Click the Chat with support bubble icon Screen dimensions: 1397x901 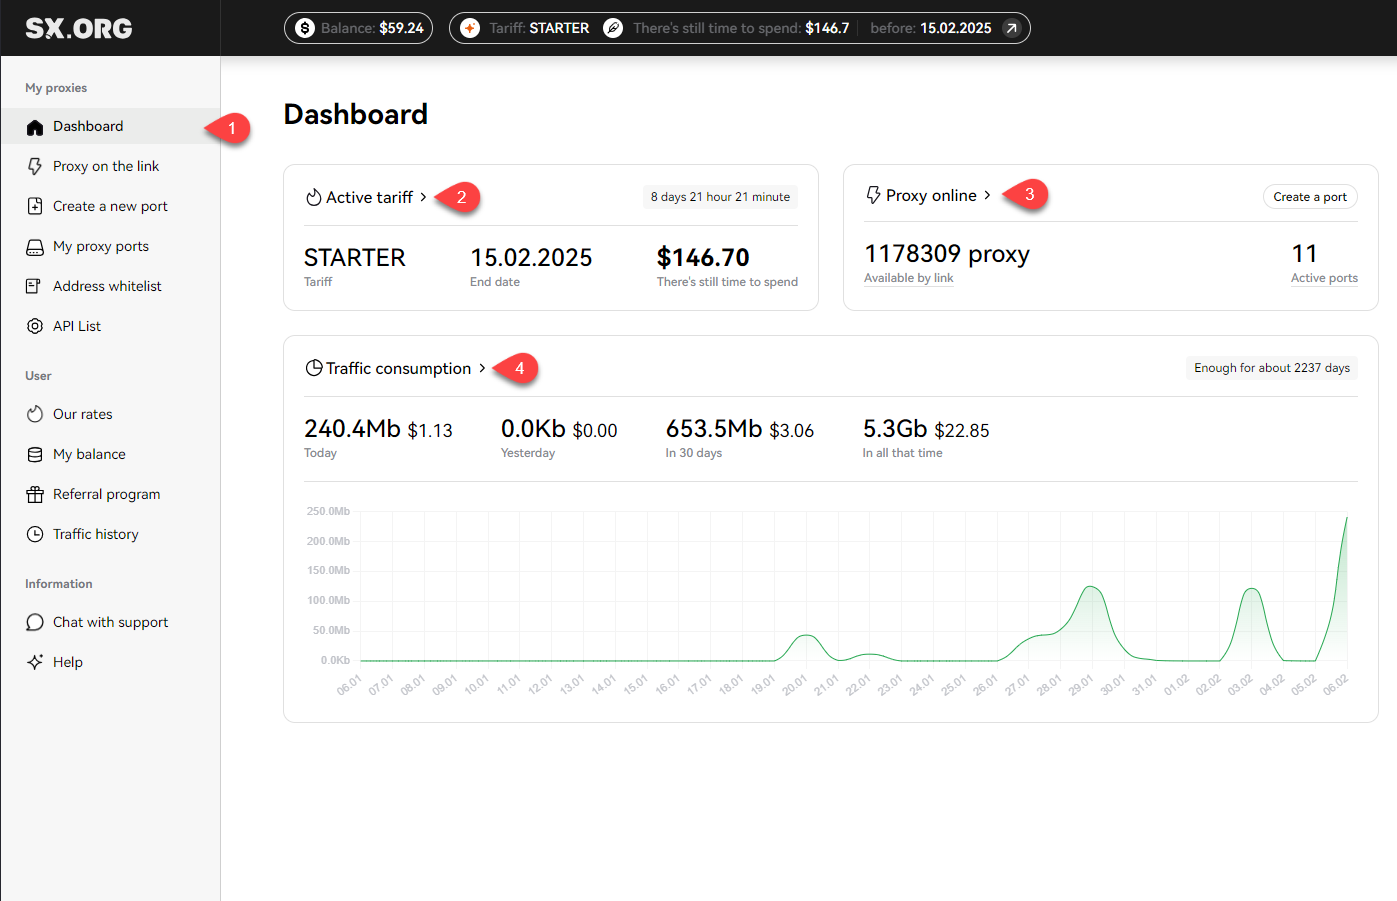33,622
